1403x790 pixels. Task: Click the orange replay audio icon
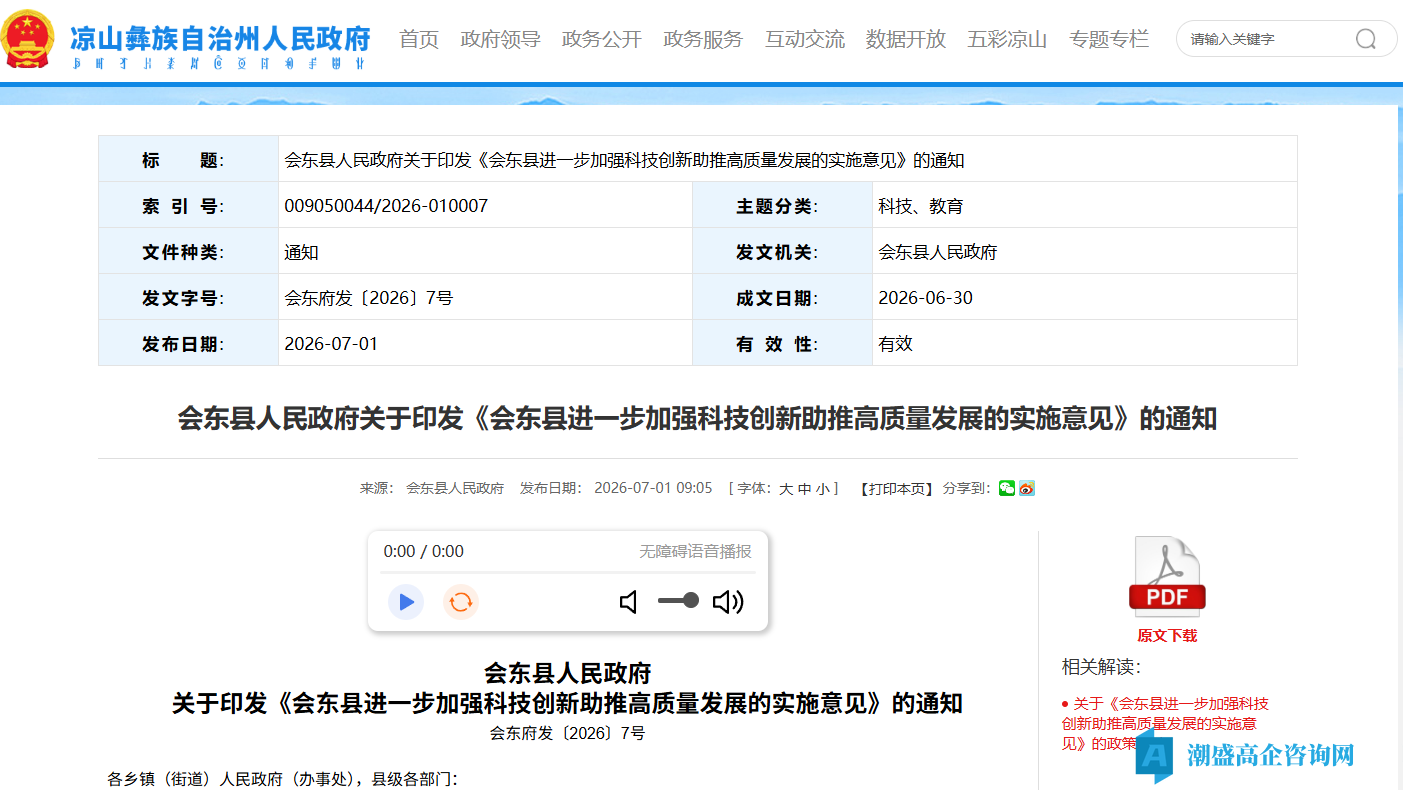tap(461, 602)
